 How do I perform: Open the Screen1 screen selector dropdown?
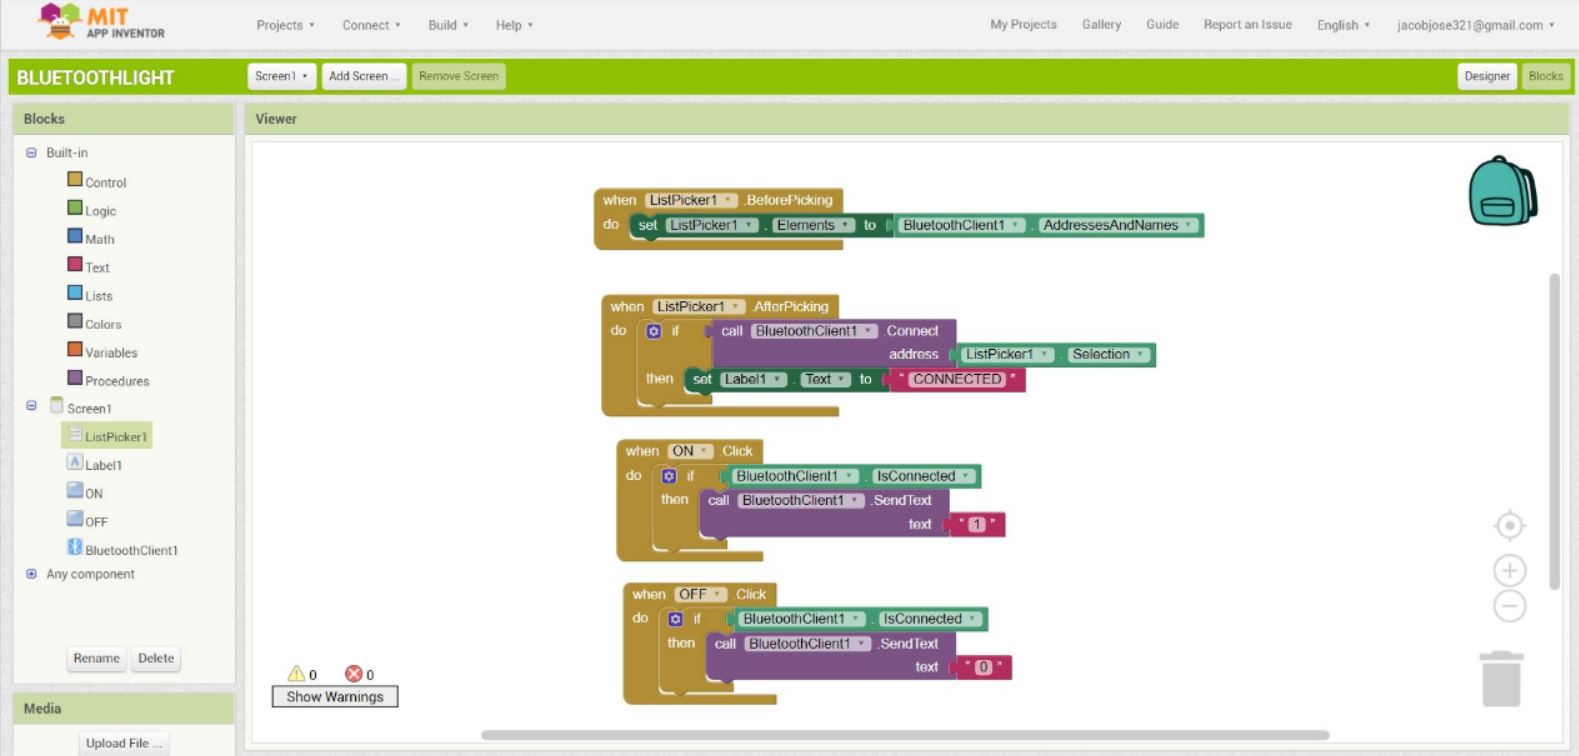tap(281, 76)
